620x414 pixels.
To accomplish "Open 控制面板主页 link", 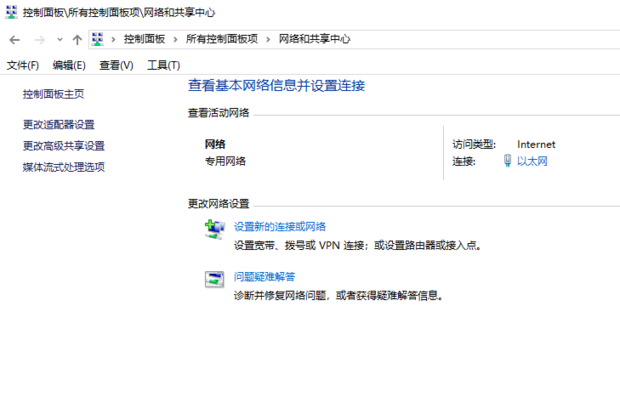I will [x=53, y=94].
